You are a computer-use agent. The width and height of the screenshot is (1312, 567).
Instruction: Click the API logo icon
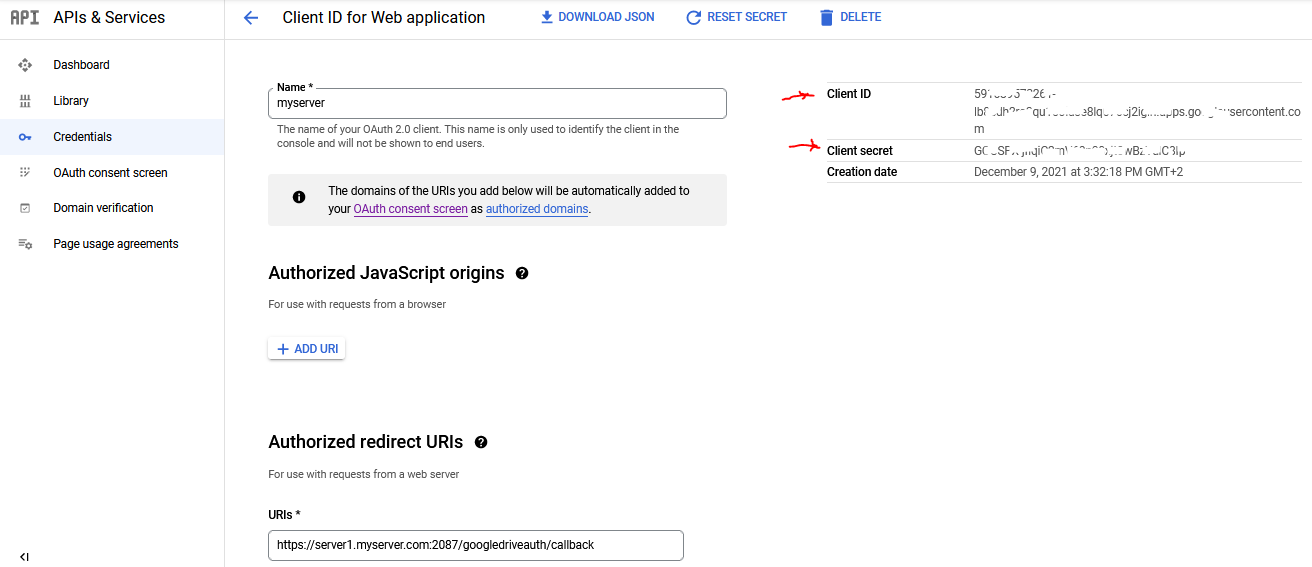(24, 18)
